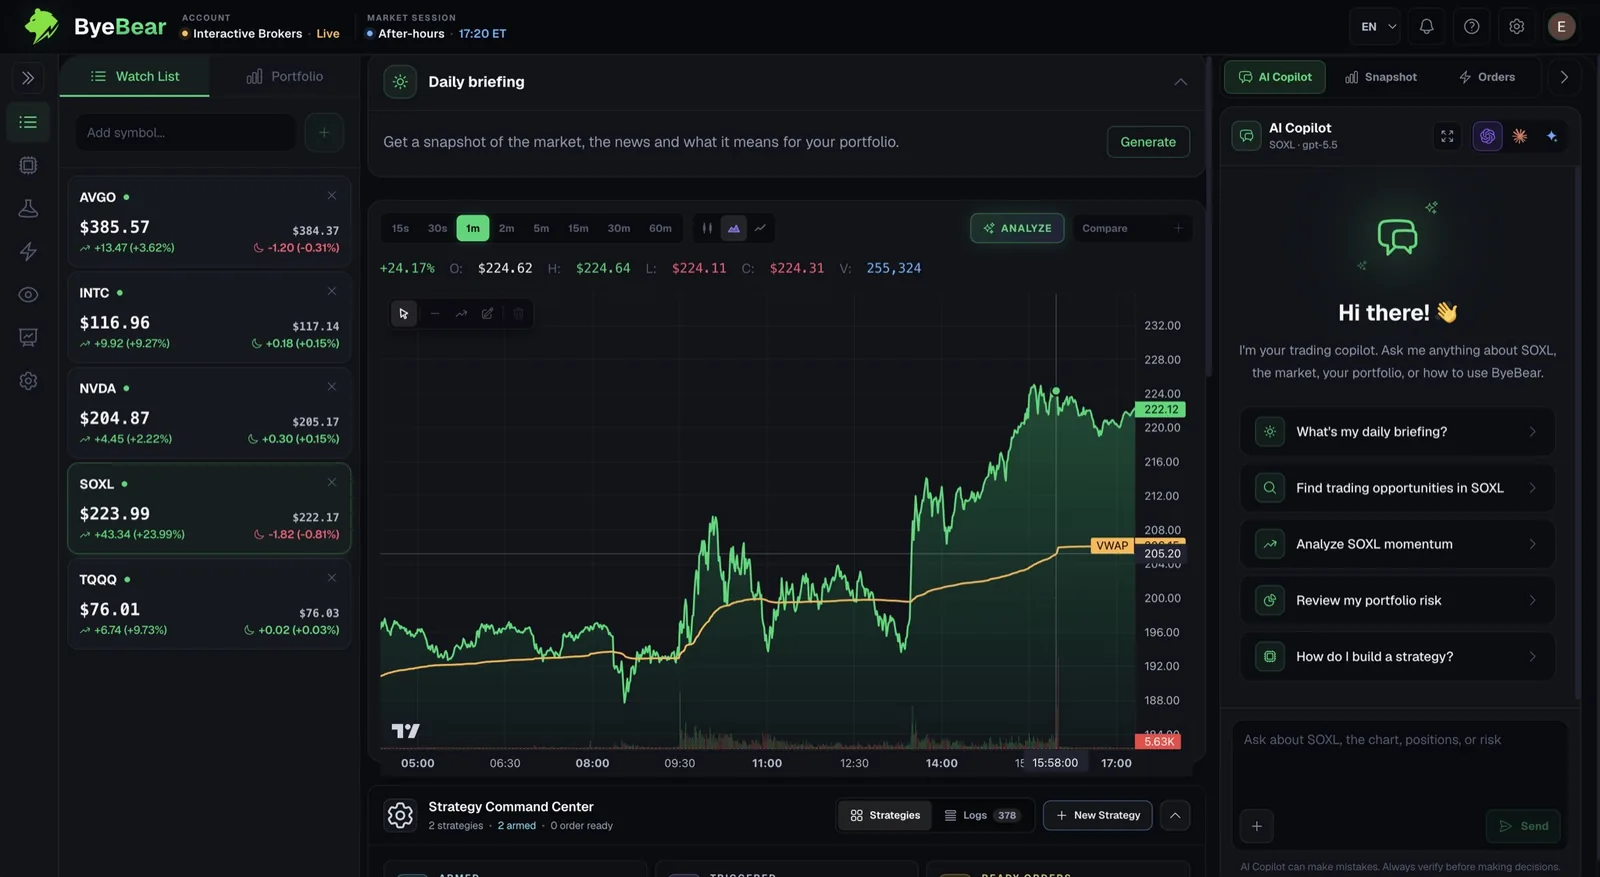Click the delete drawings trash icon
Screen dimensions: 1600x877
(518, 313)
